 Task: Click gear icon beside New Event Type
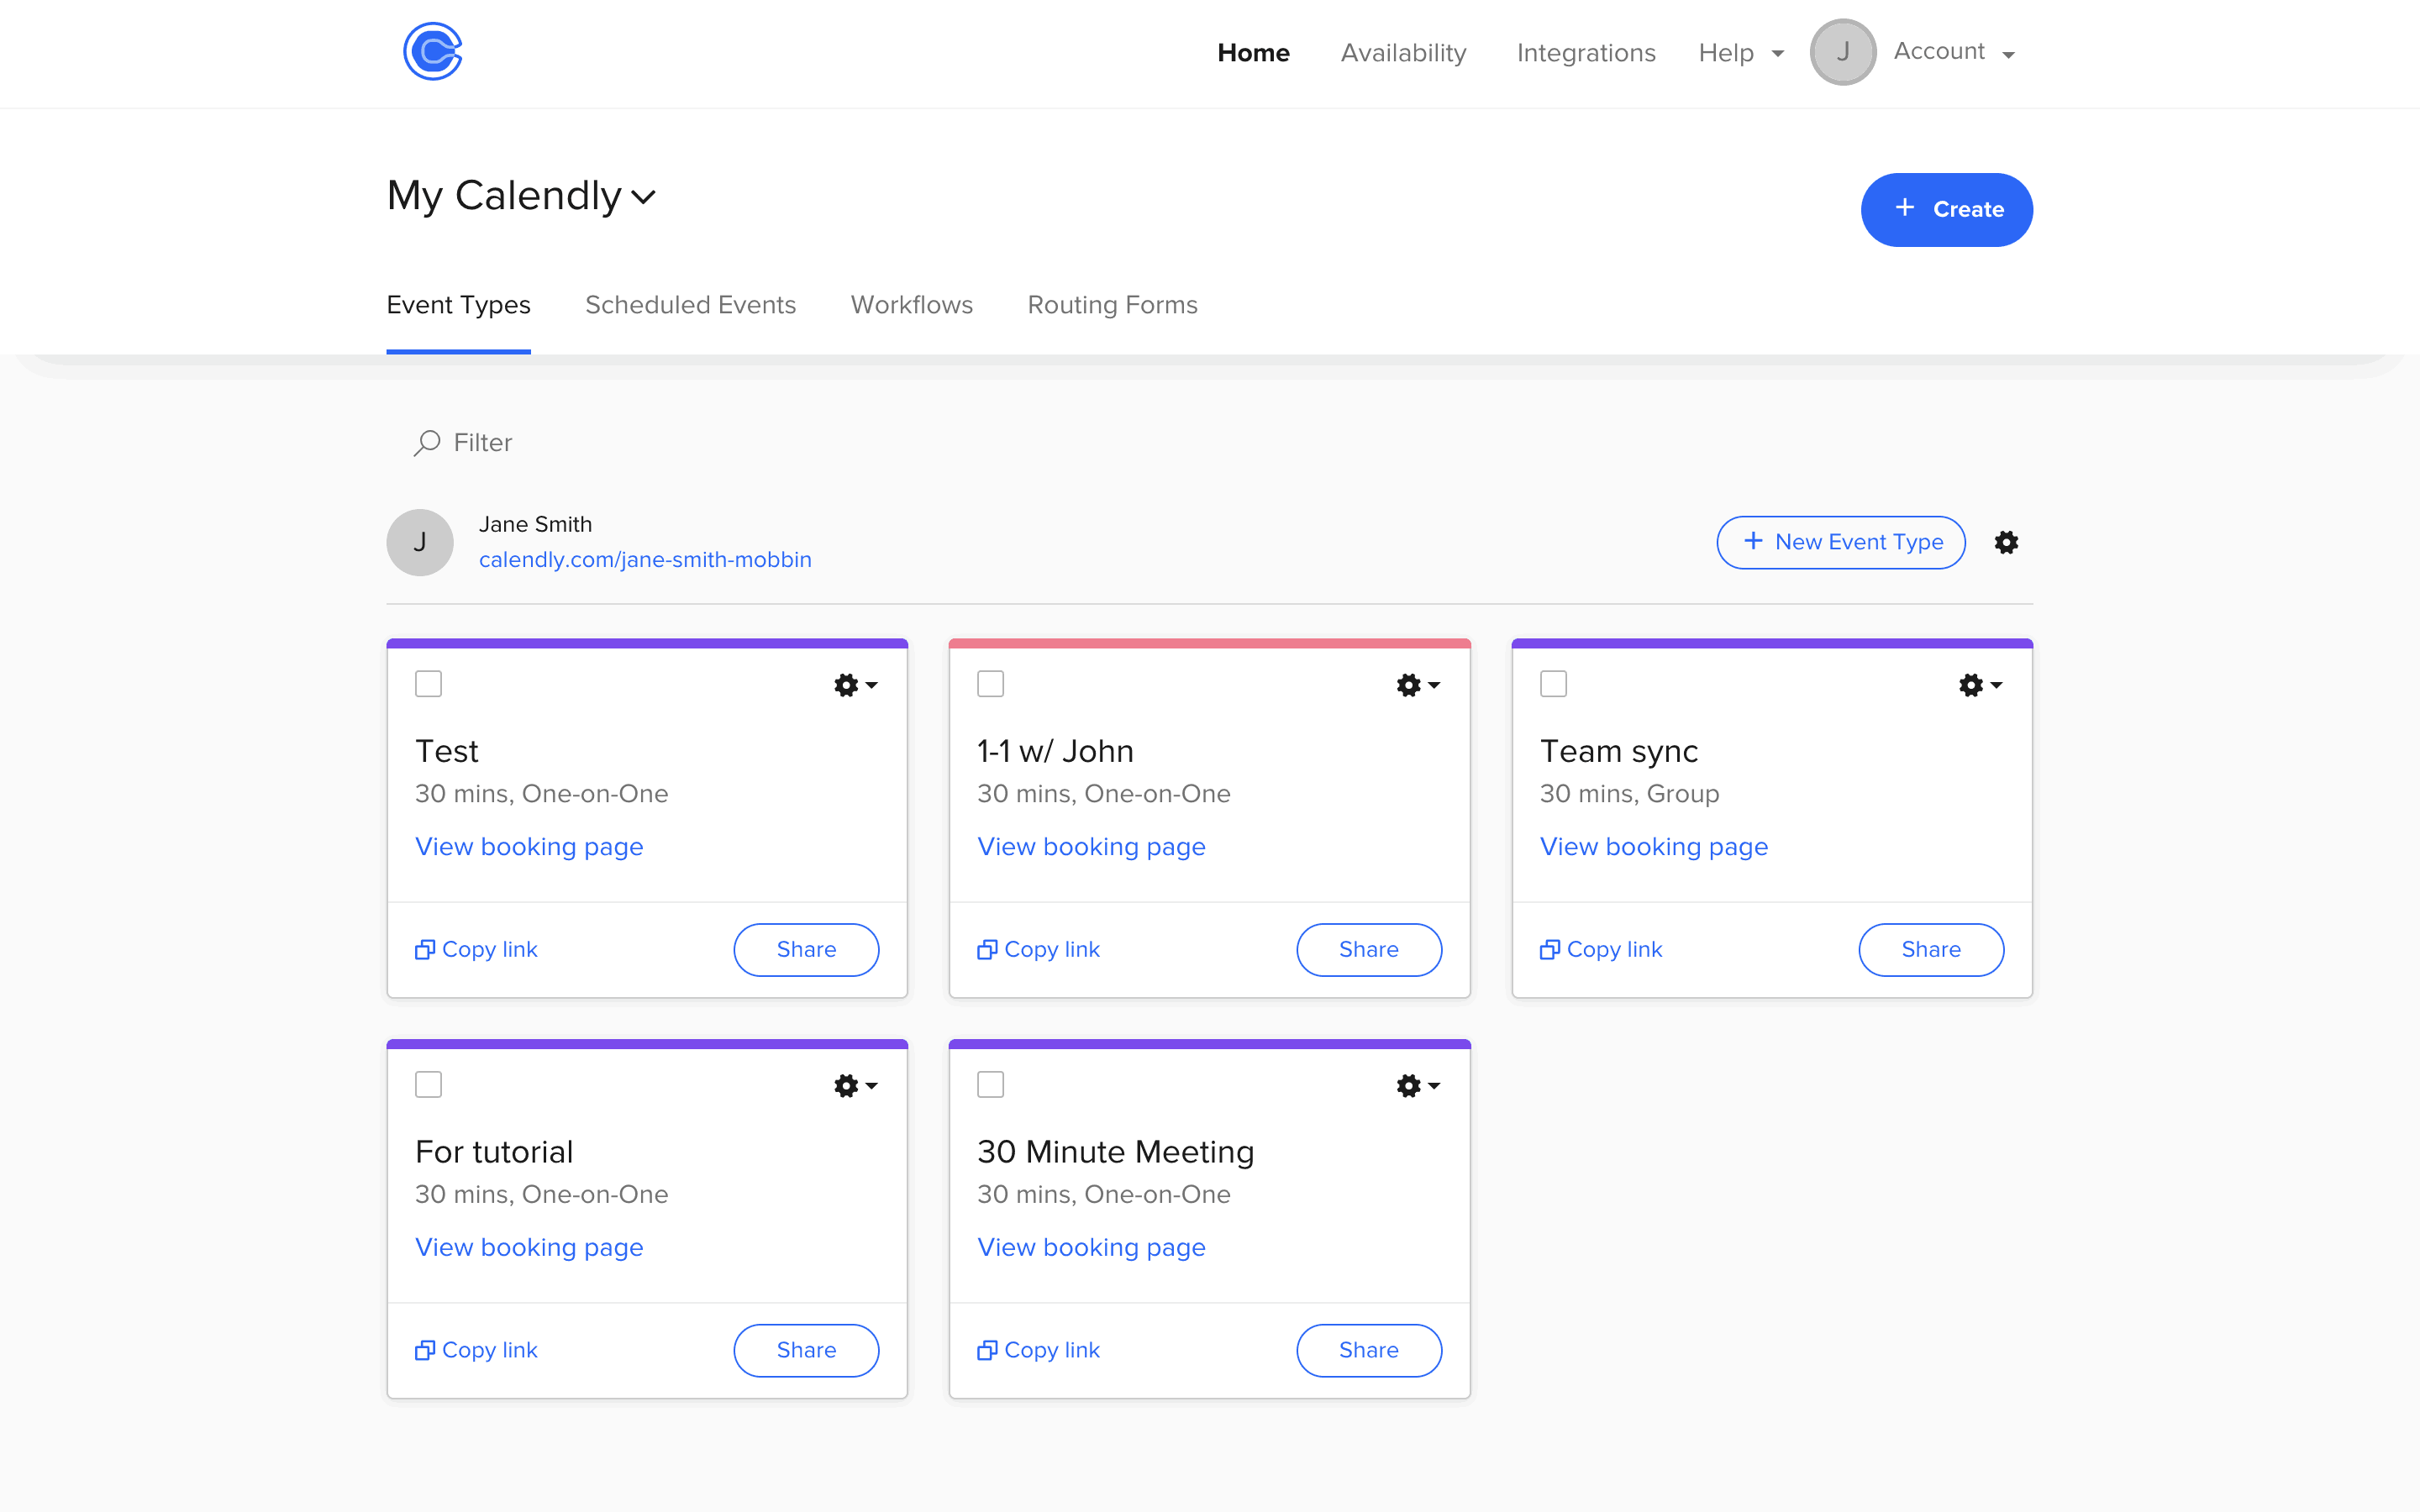[x=2006, y=542]
